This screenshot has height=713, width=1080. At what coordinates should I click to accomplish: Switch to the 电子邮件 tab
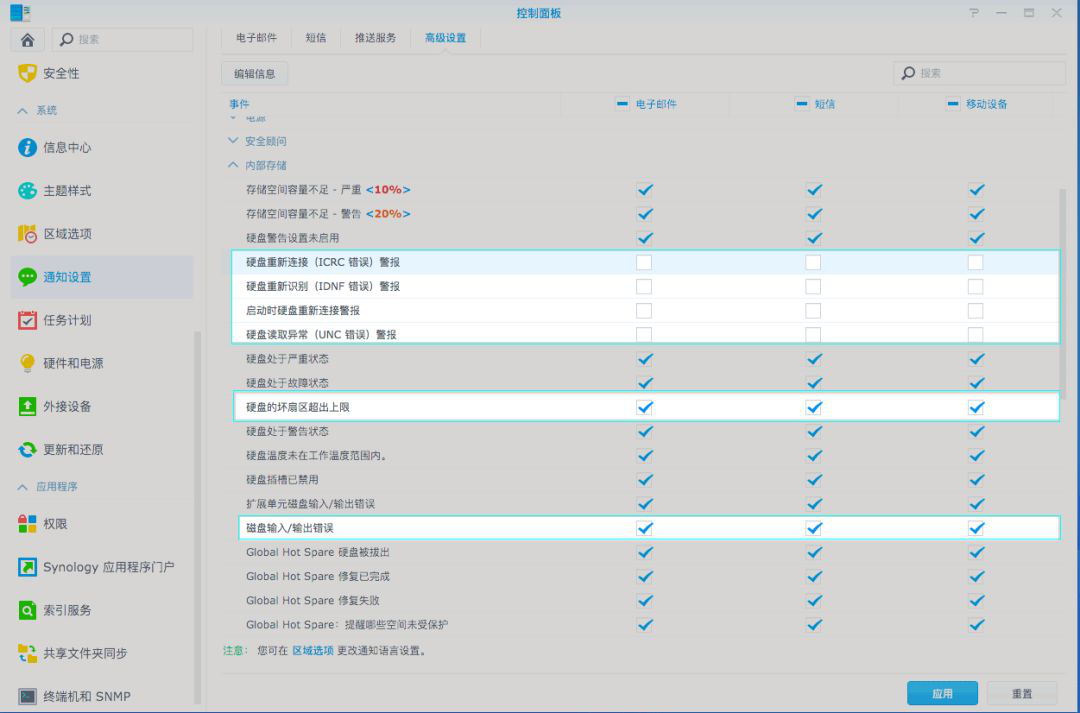[257, 39]
